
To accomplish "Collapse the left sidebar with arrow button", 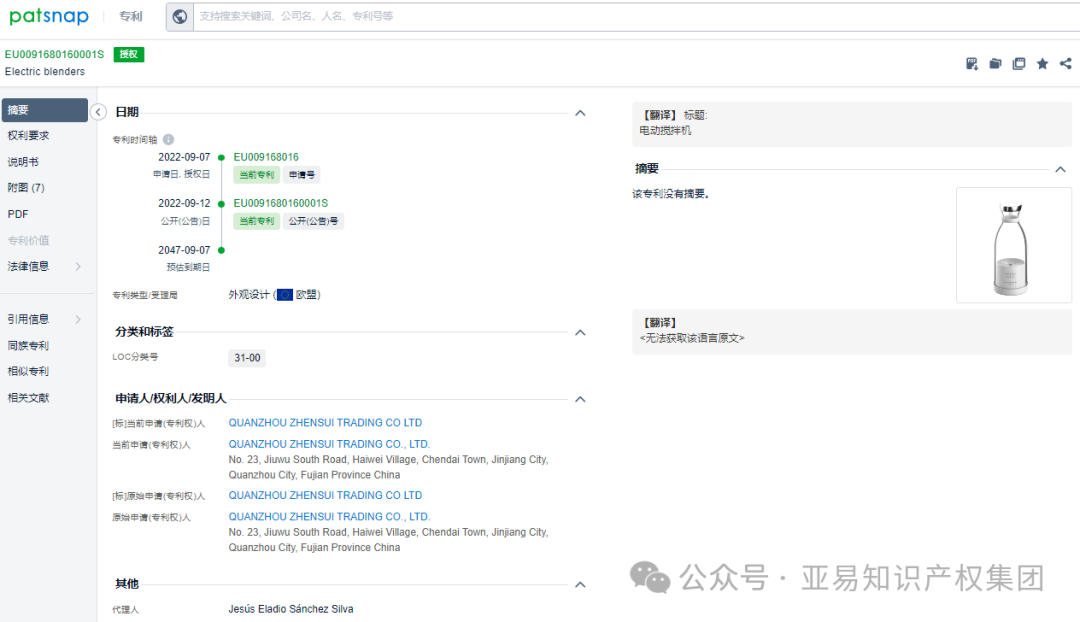I will click(x=98, y=112).
